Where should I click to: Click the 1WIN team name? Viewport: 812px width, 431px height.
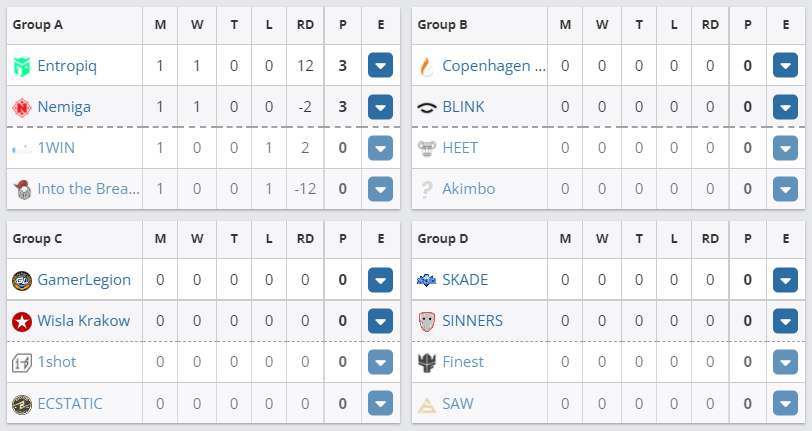click(x=56, y=148)
